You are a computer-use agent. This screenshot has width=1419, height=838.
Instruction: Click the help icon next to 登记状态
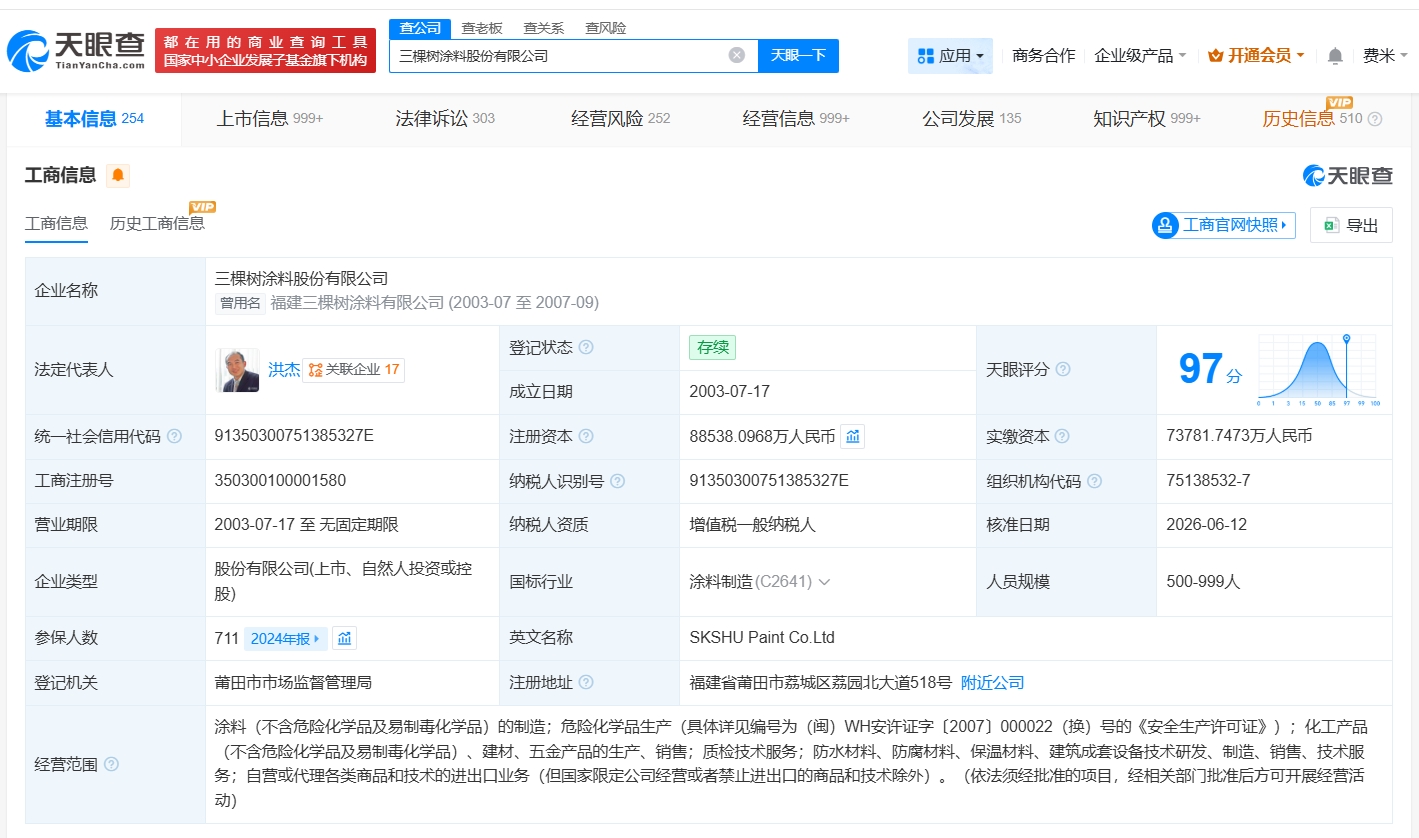pyautogui.click(x=586, y=348)
